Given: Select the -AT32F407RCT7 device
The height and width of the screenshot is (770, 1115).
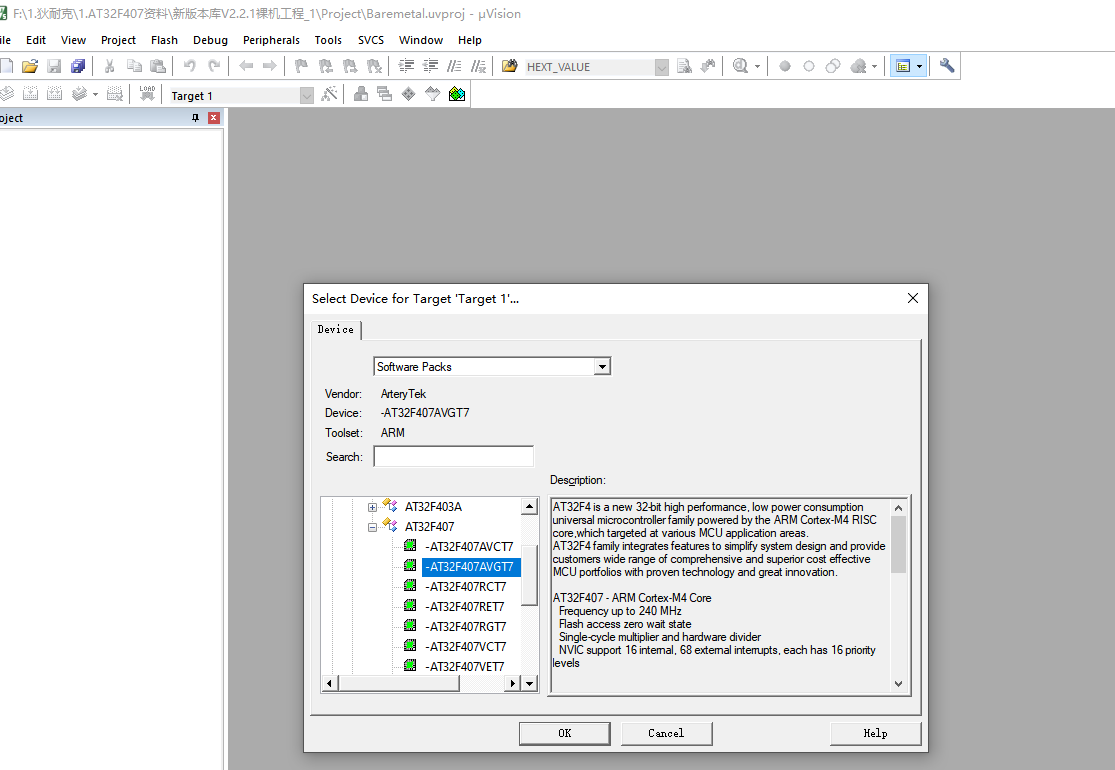Looking at the screenshot, I should [466, 587].
